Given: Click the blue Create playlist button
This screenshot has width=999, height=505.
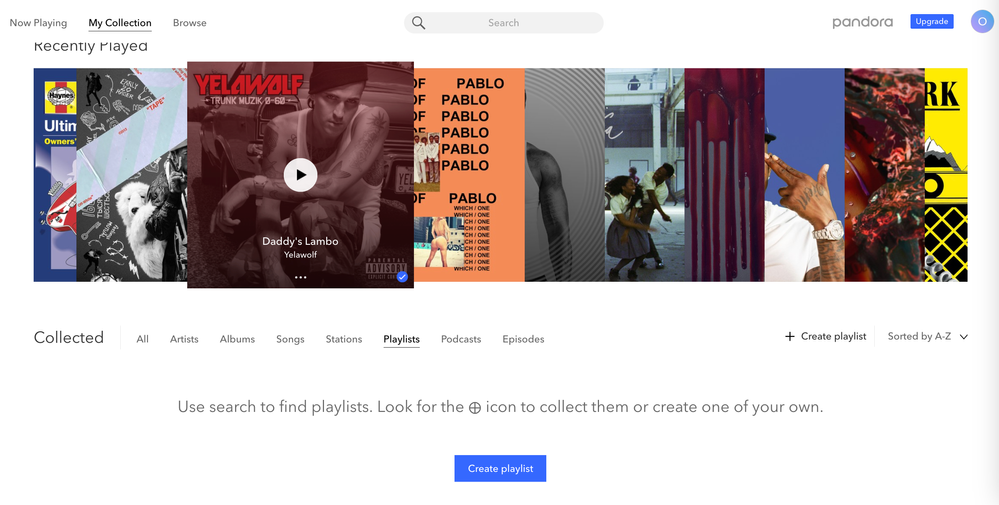Looking at the screenshot, I should [500, 468].
